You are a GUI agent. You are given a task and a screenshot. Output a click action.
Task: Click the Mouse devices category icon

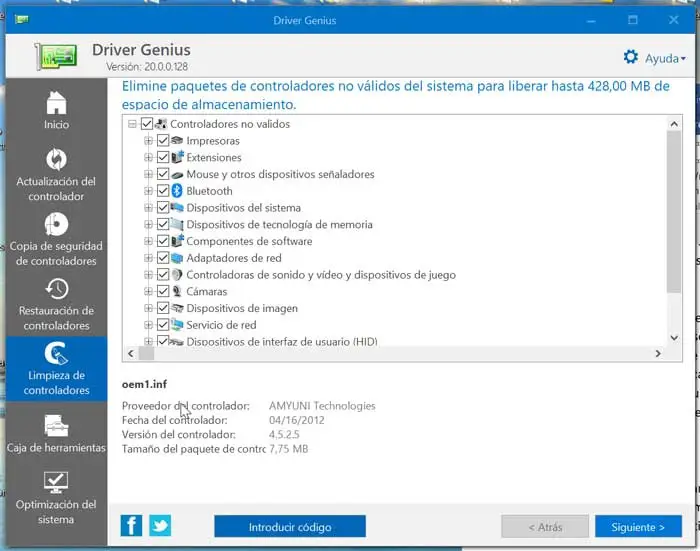pos(177,175)
